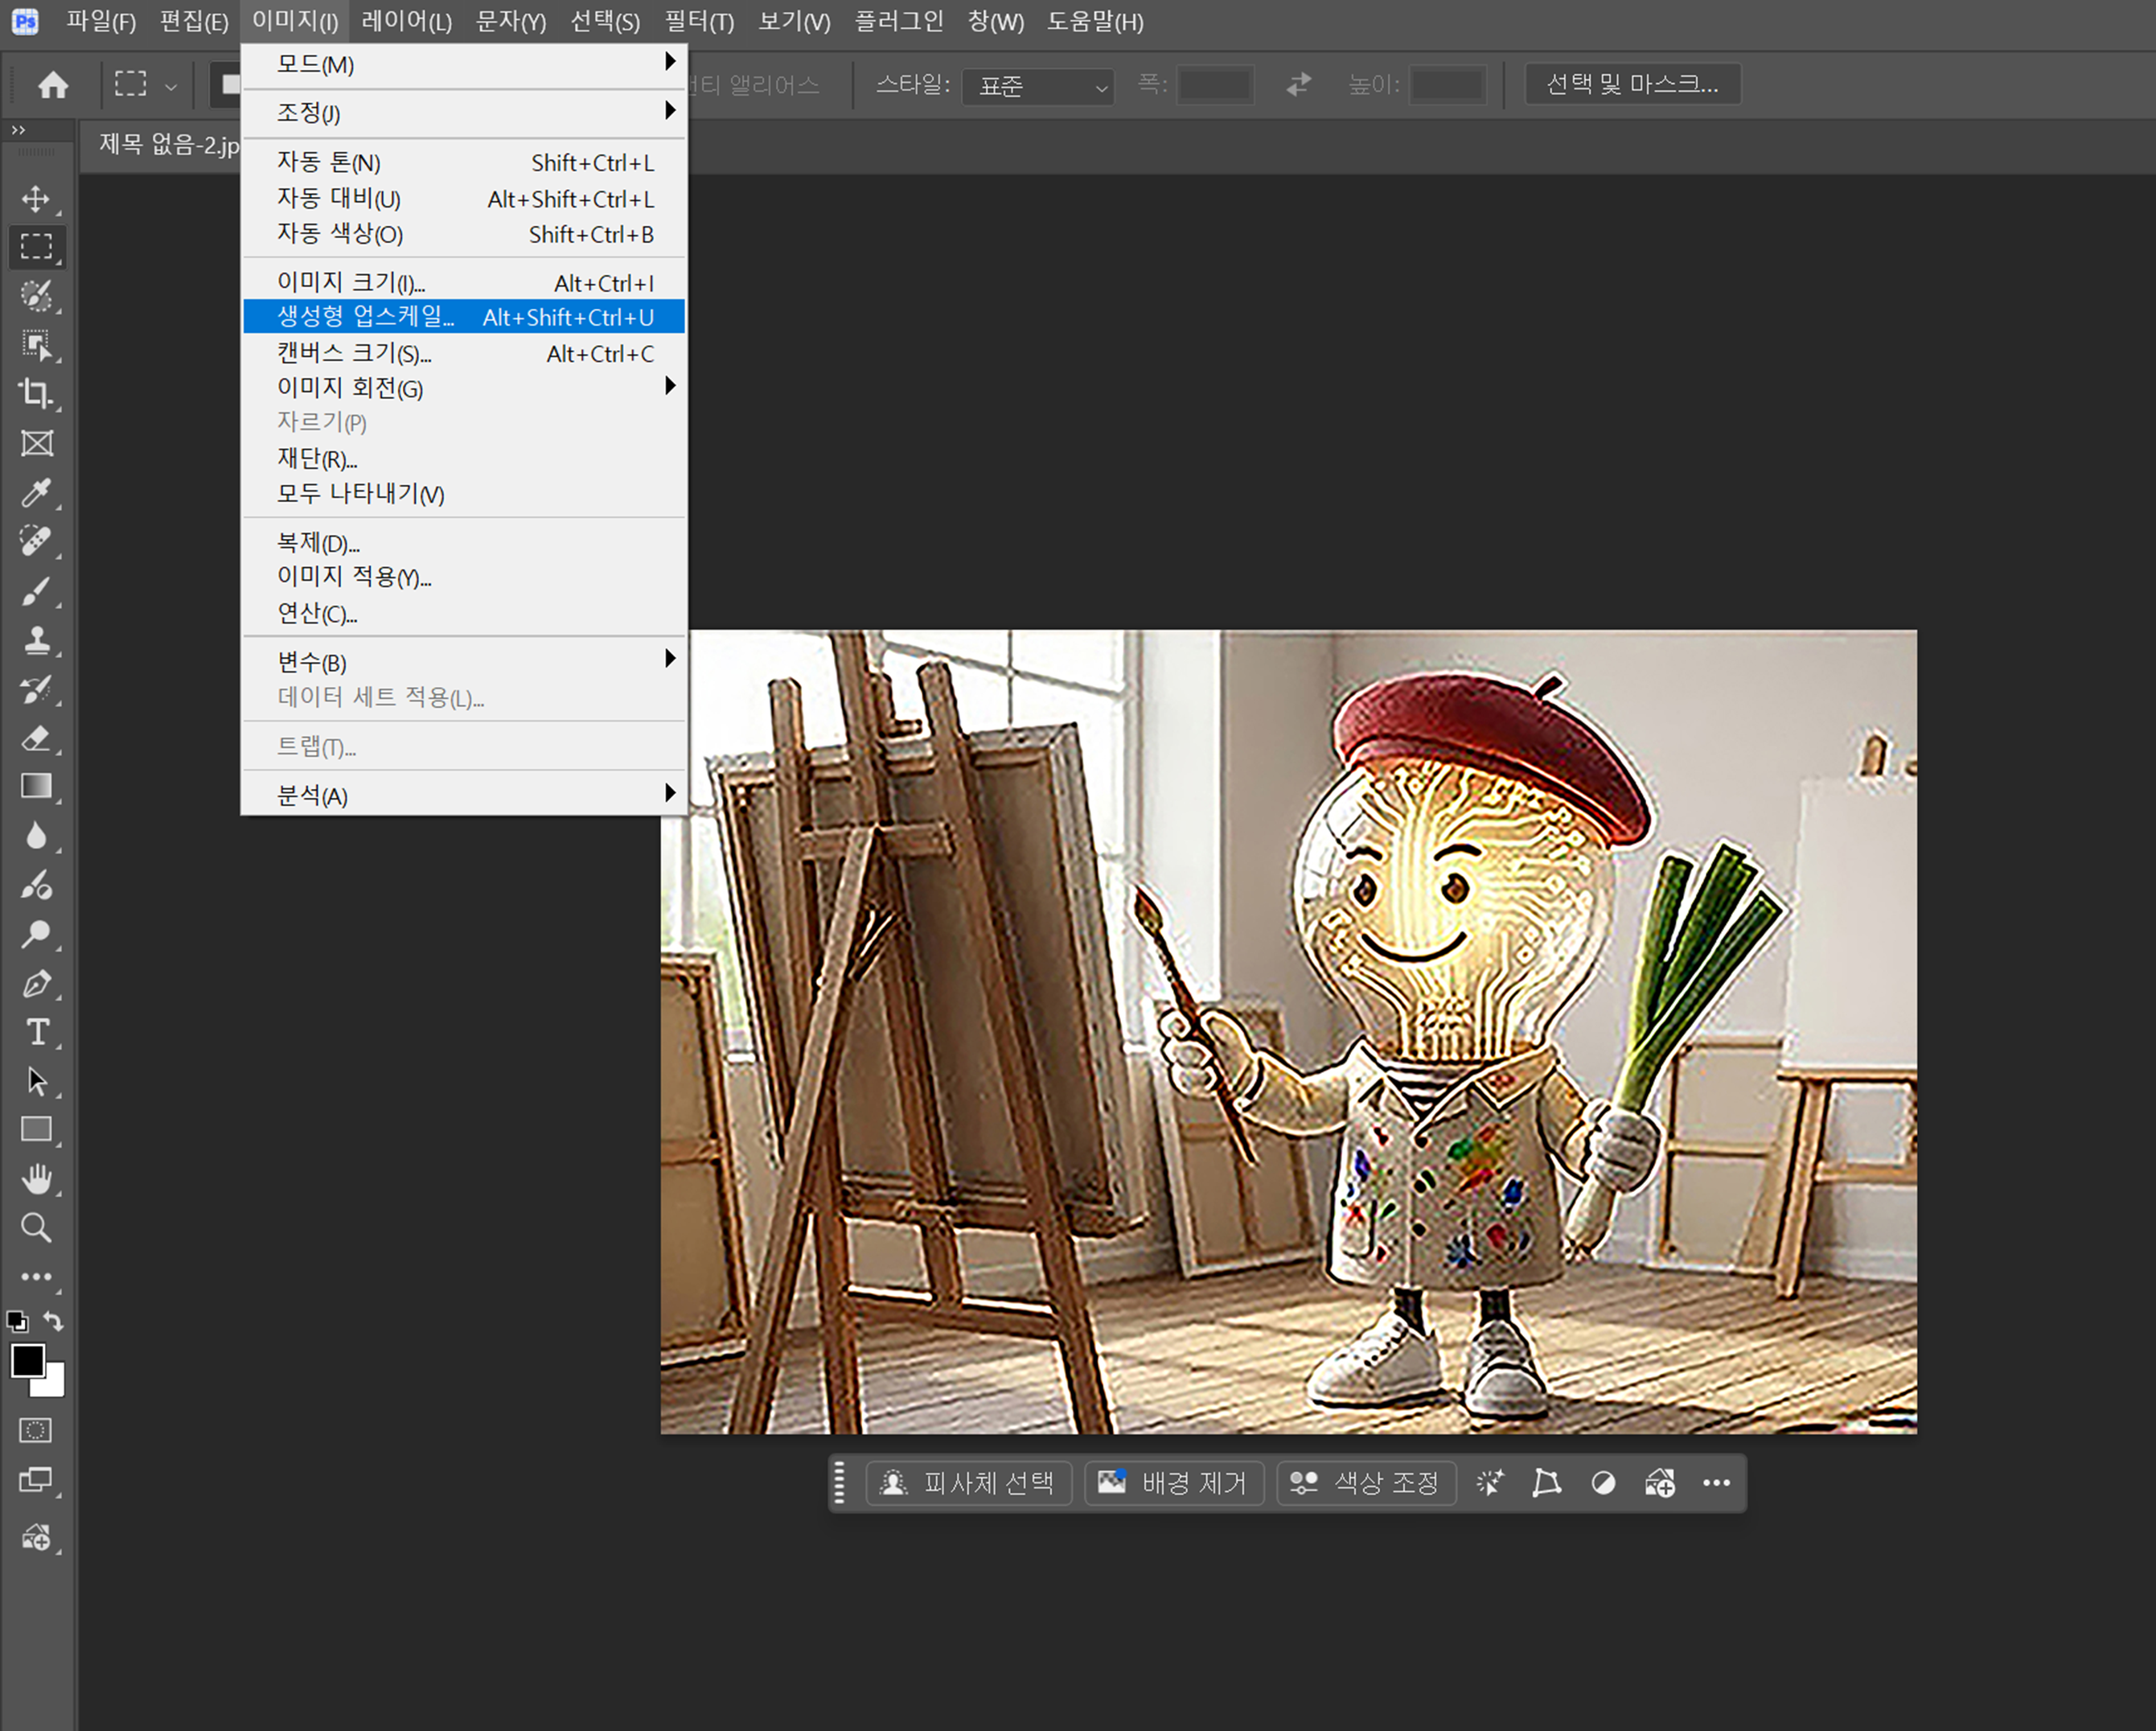Reset default foreground/background colors
Screen dimensions: 2156x1731
click(x=17, y=1321)
